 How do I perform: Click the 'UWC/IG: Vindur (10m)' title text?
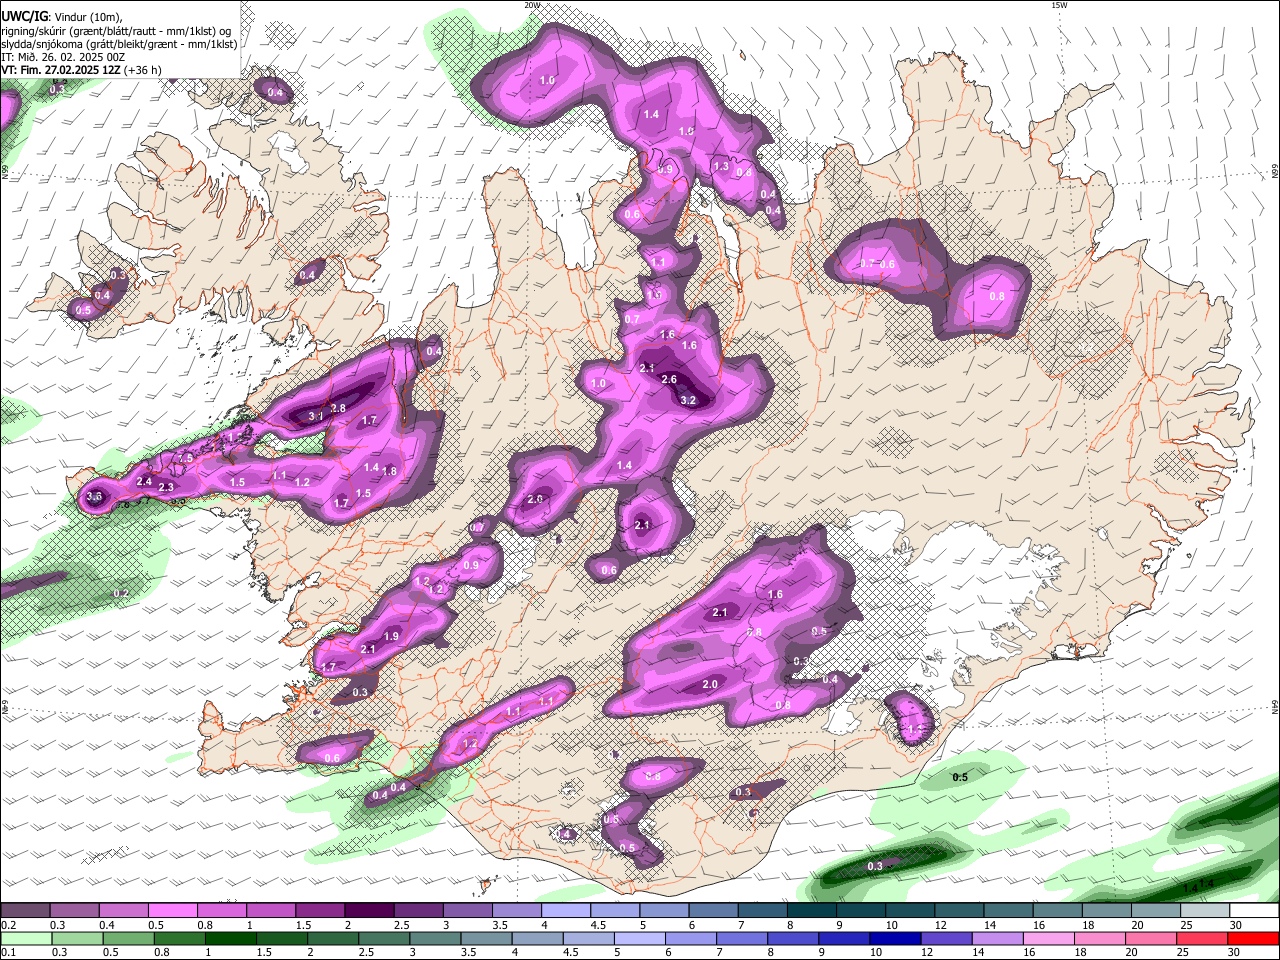click(x=62, y=17)
